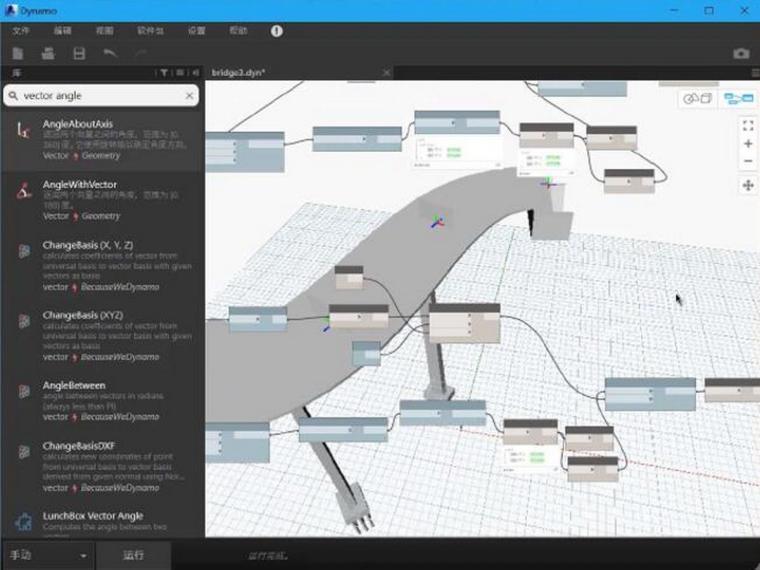Open the library filter funnel options
The image size is (760, 570).
(164, 73)
